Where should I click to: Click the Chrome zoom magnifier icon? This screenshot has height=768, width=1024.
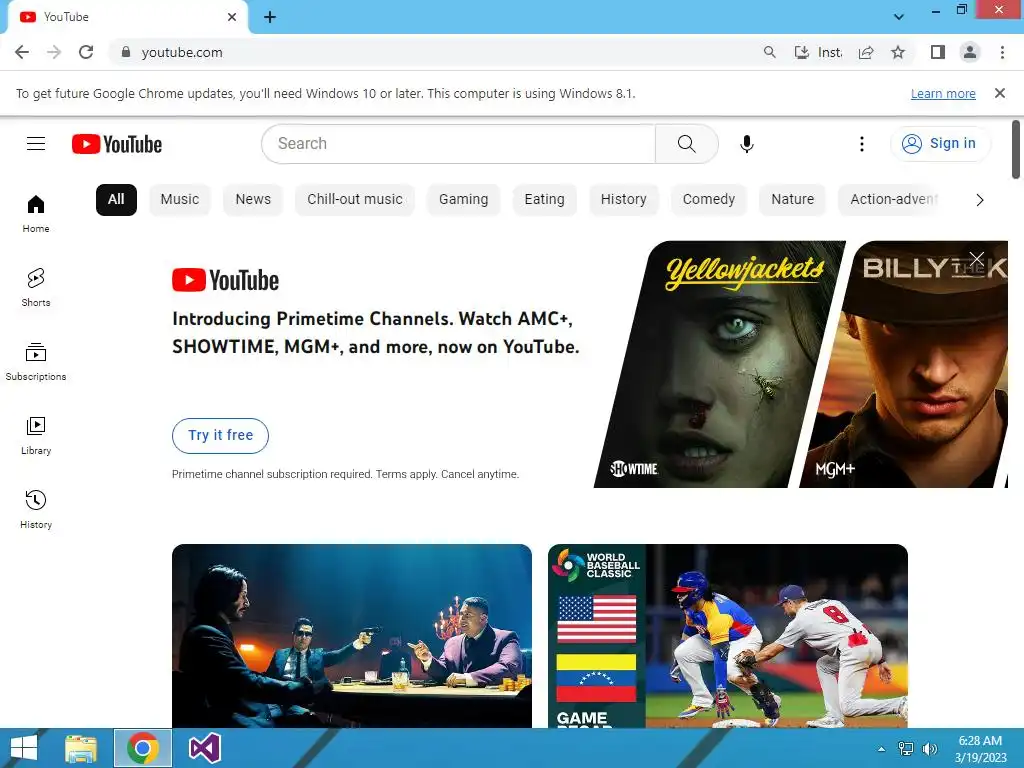(769, 52)
